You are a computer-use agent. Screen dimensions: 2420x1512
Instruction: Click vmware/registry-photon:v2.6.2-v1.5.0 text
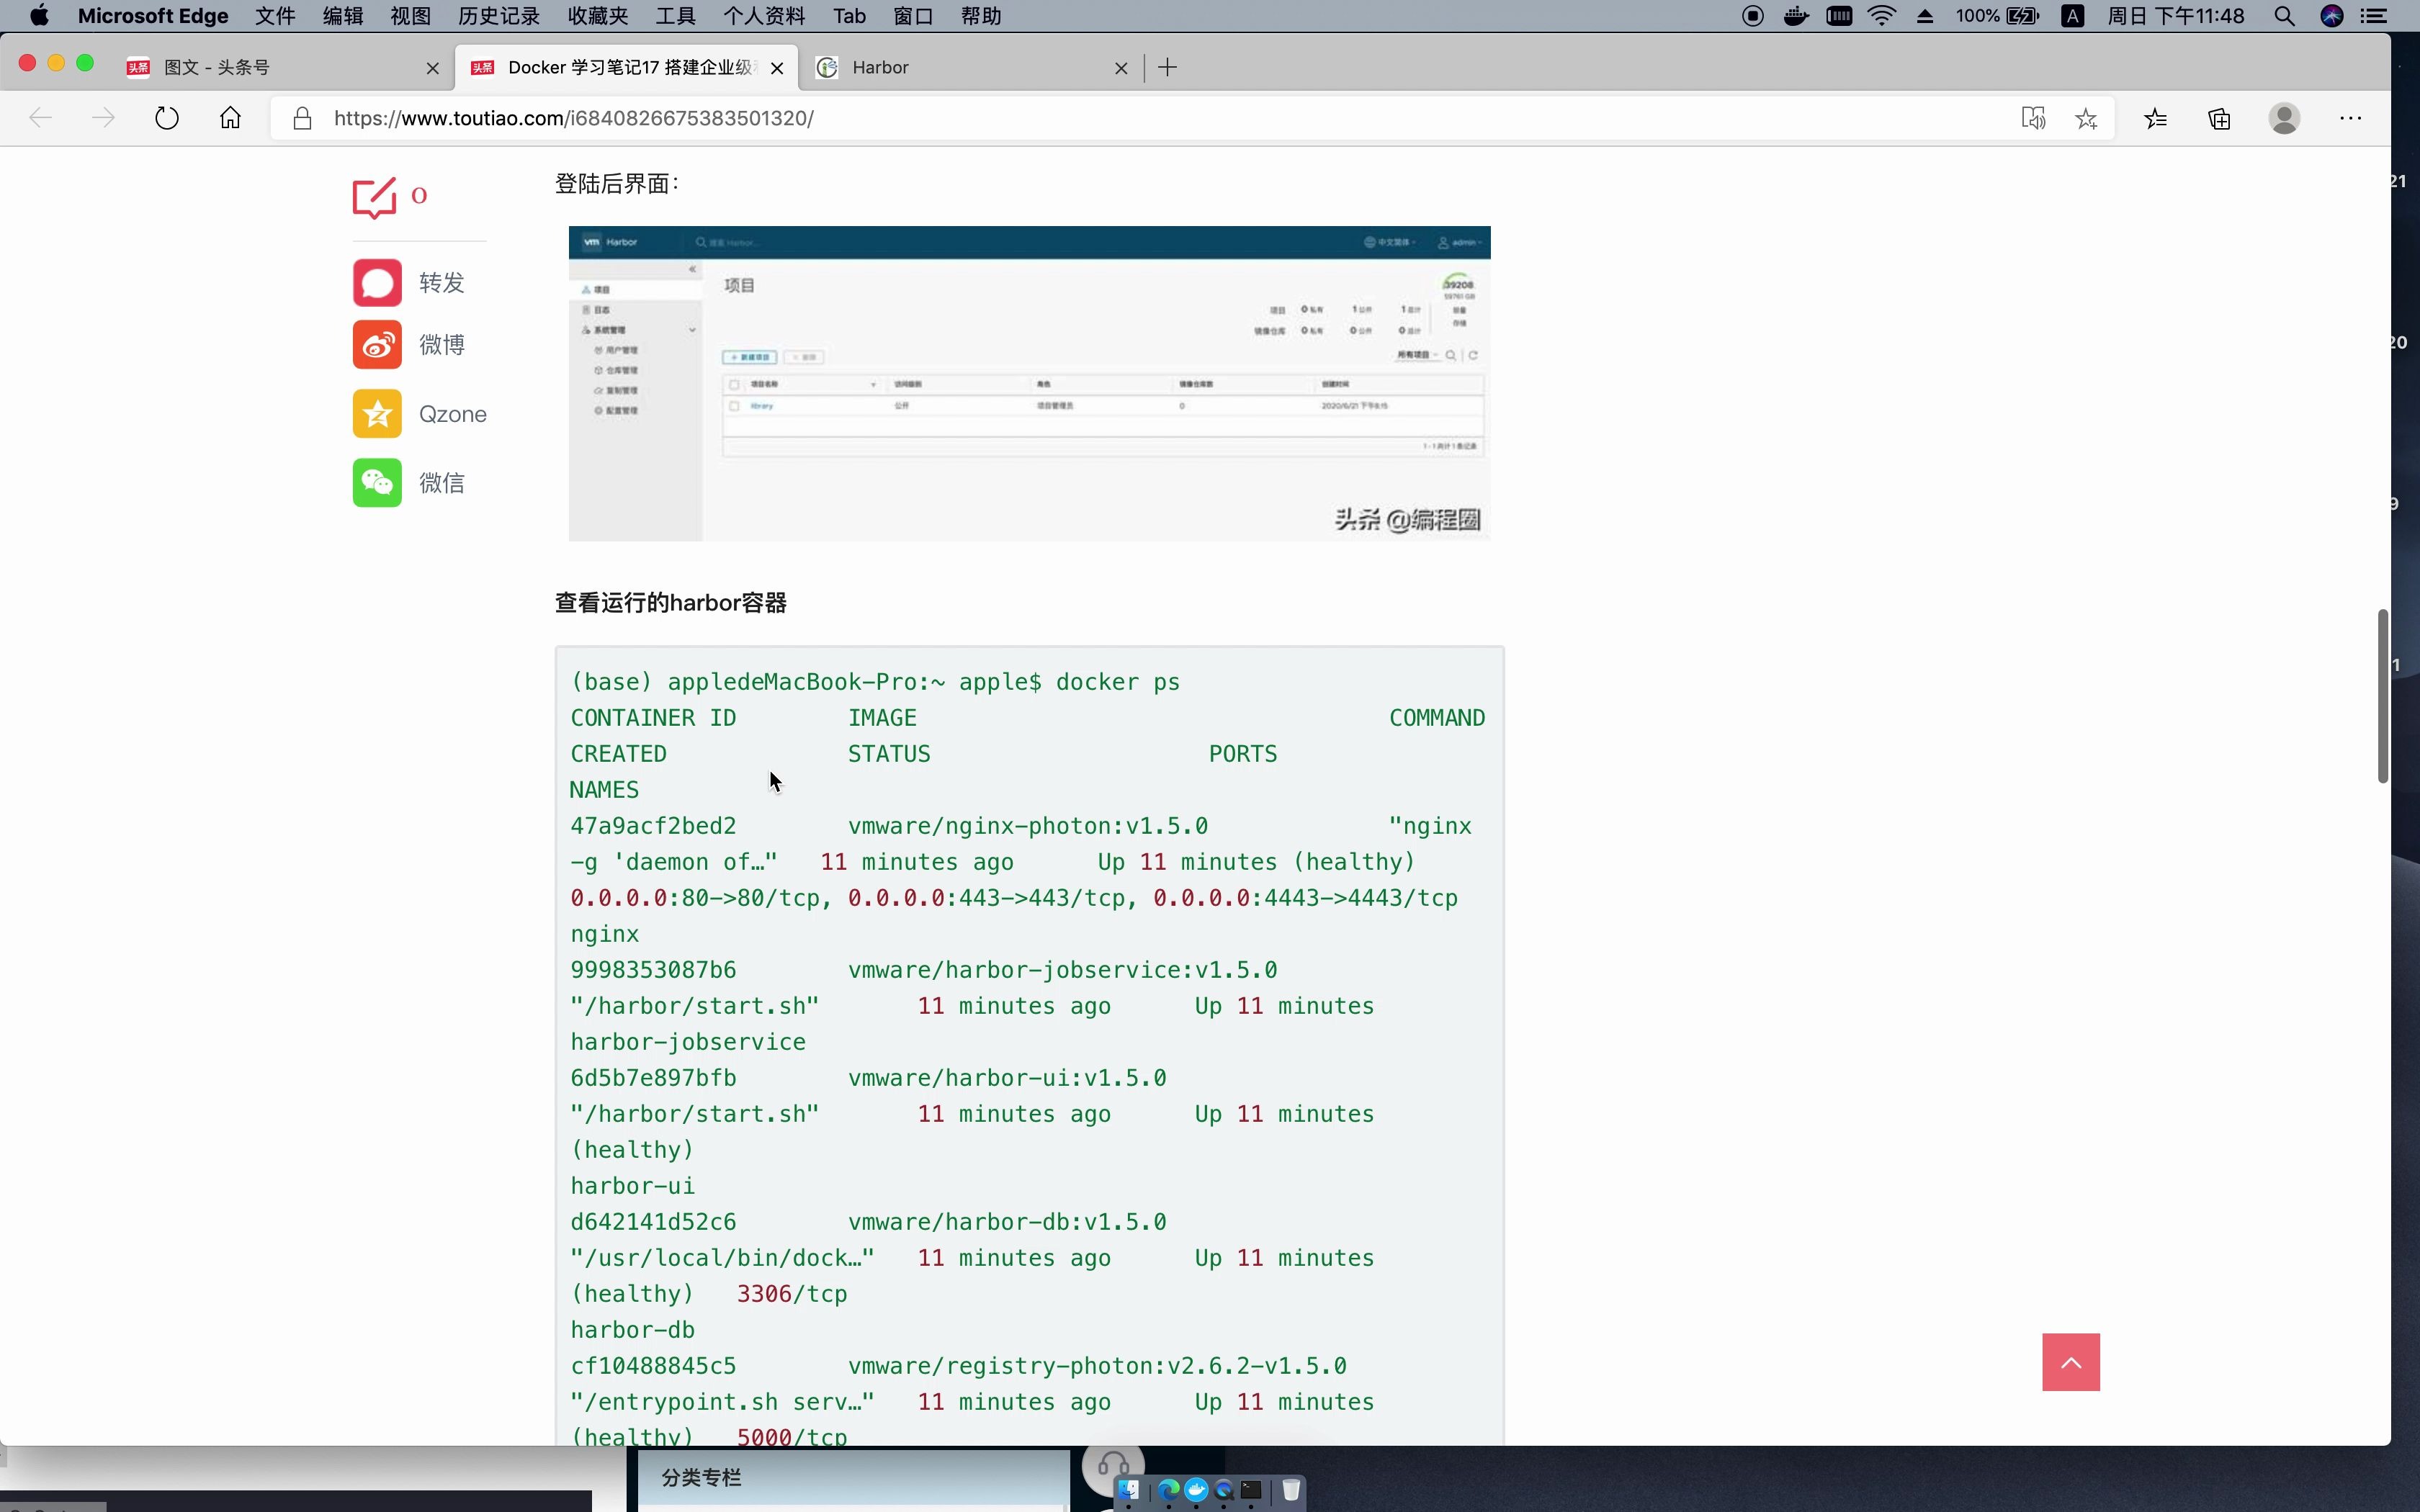pyautogui.click(x=1097, y=1366)
